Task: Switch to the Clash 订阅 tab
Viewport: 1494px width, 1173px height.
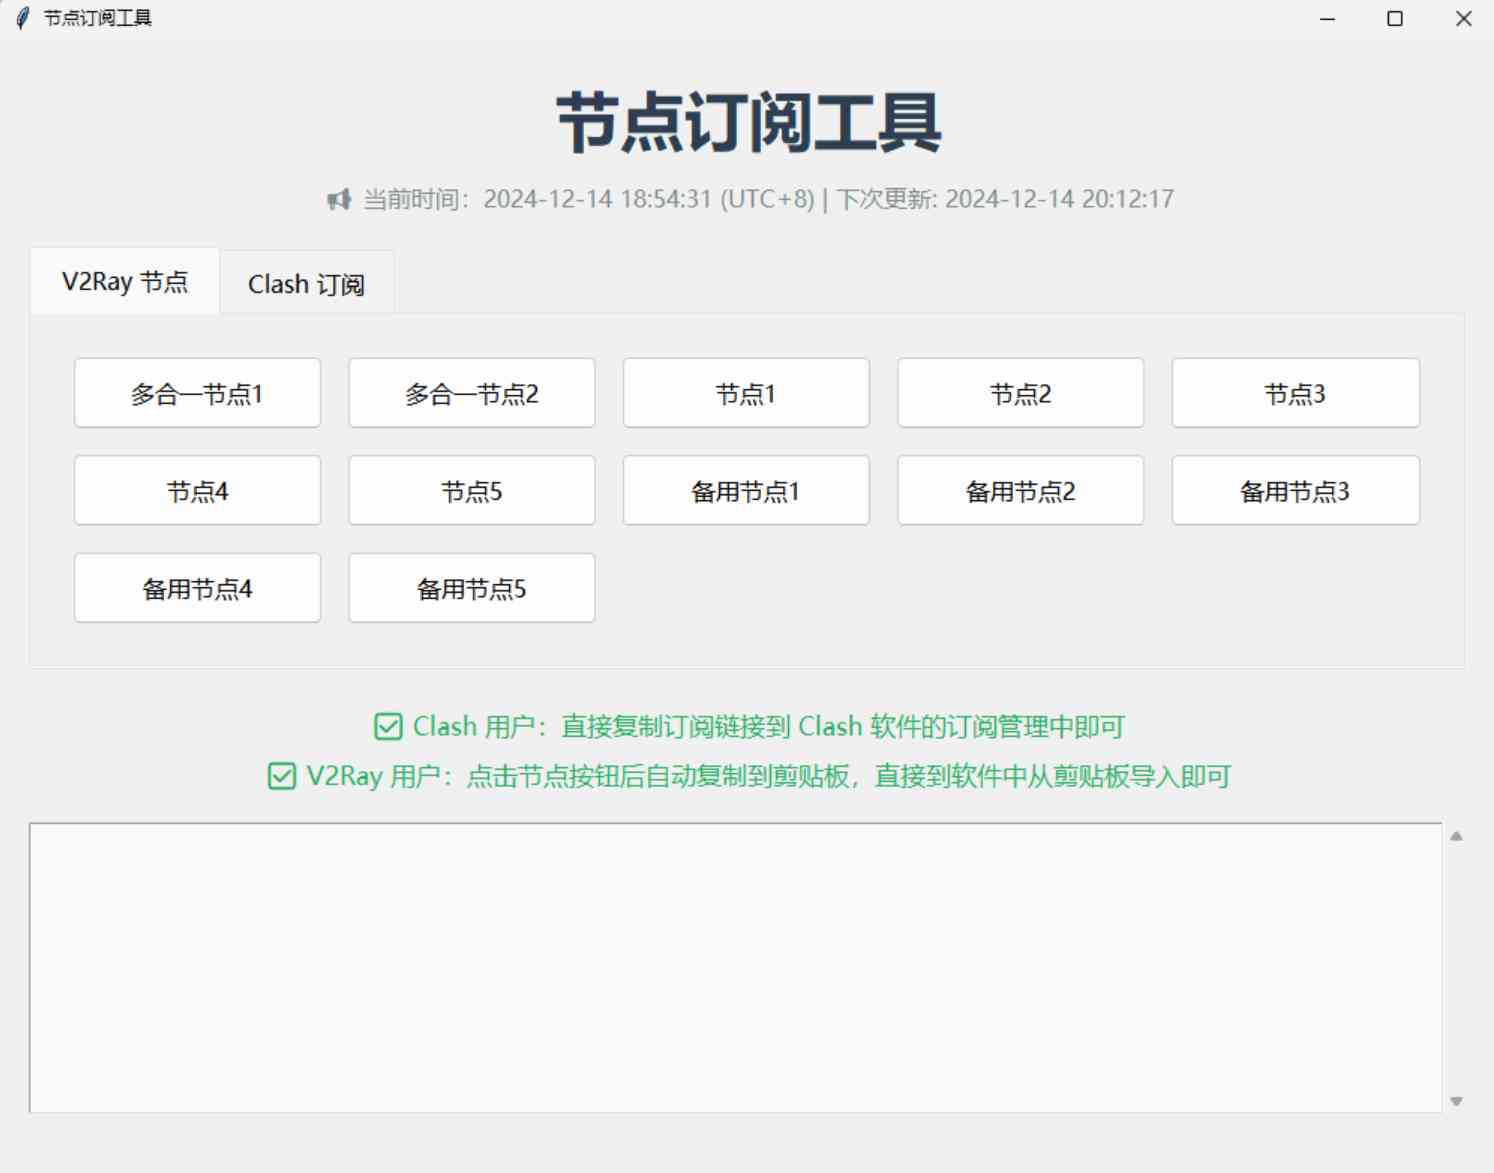Action: (x=306, y=284)
